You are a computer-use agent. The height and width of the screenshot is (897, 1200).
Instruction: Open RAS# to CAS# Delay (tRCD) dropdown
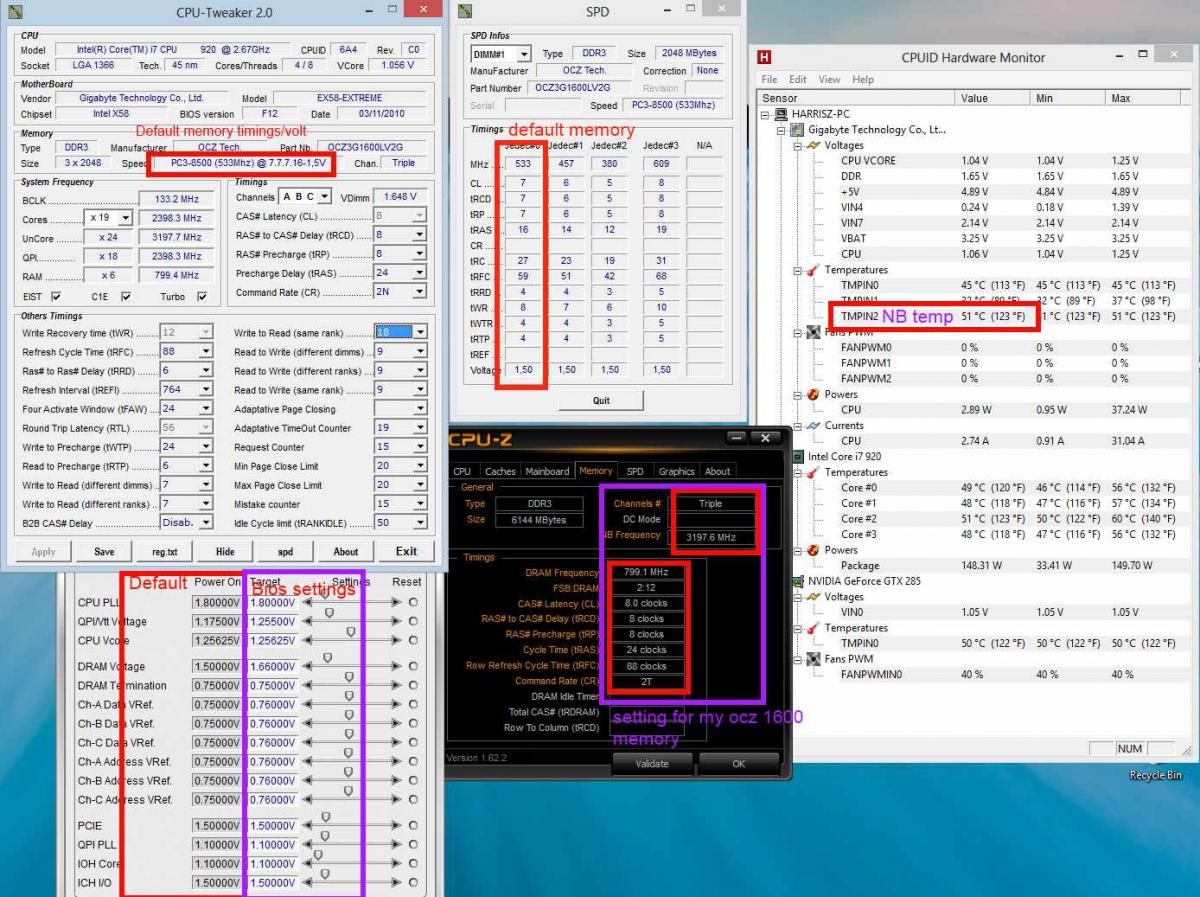[x=420, y=235]
